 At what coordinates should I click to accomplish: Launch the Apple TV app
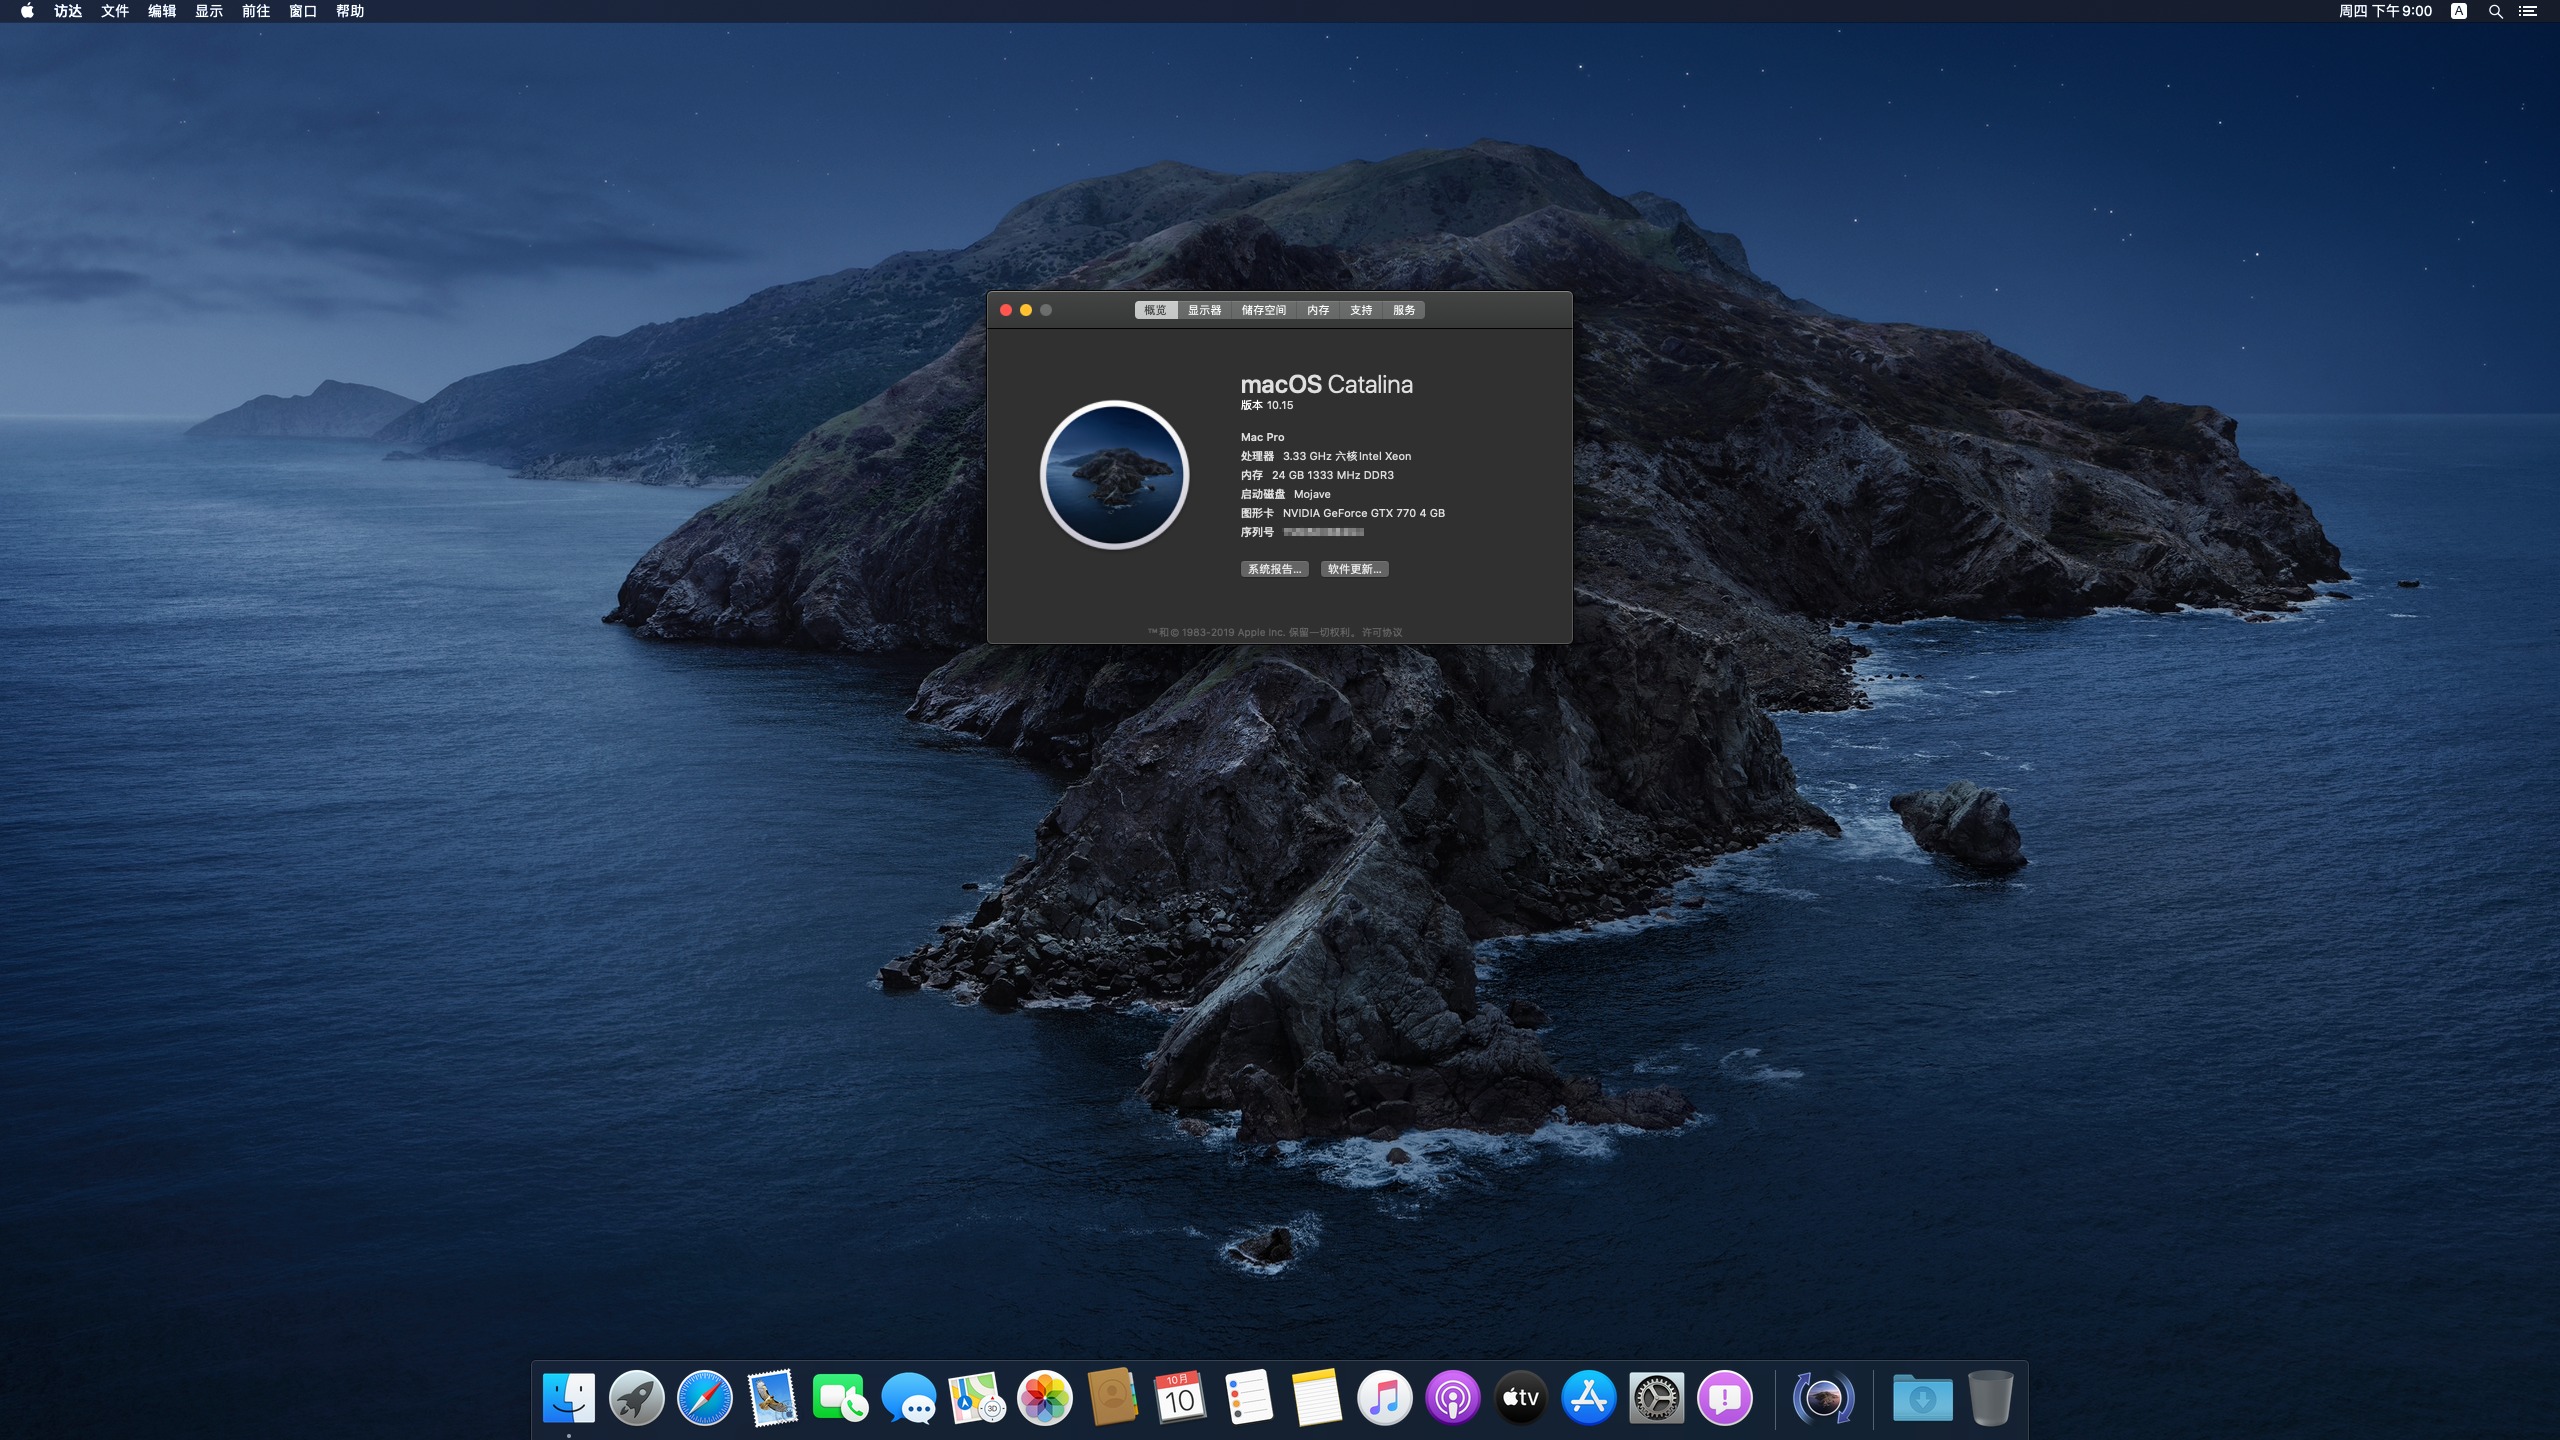tap(1520, 1397)
